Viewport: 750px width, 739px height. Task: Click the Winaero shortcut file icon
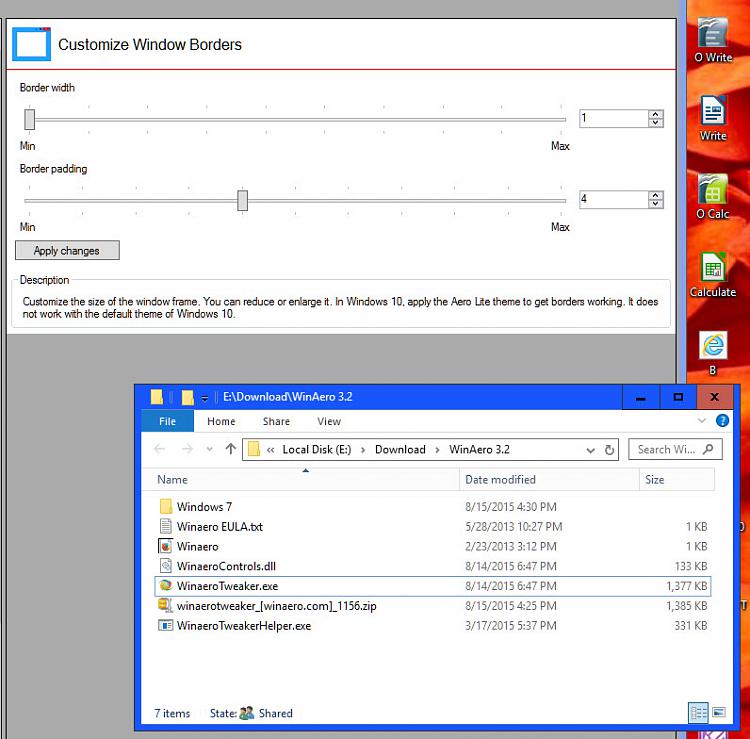pyautogui.click(x=165, y=546)
